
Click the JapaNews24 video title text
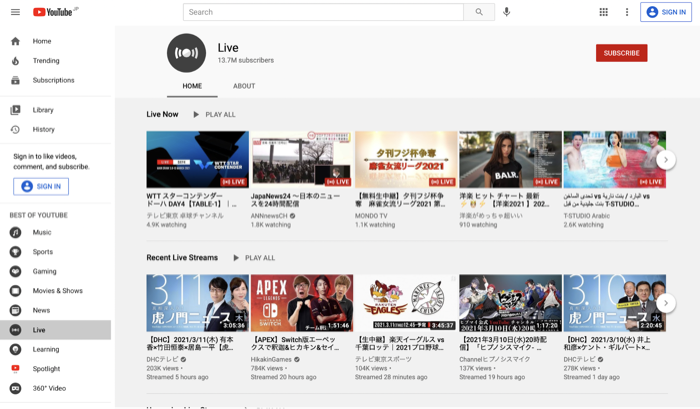[x=296, y=200]
